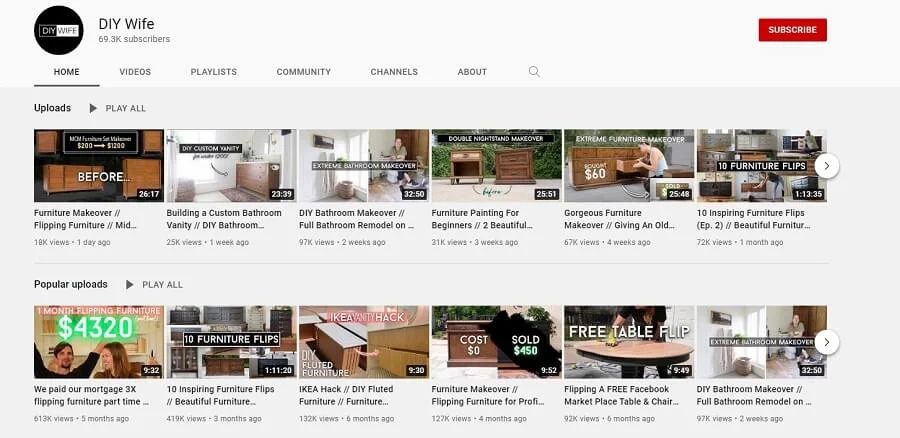Open the Uploads section heading link
Image resolution: width=900 pixels, height=438 pixels.
pos(52,108)
